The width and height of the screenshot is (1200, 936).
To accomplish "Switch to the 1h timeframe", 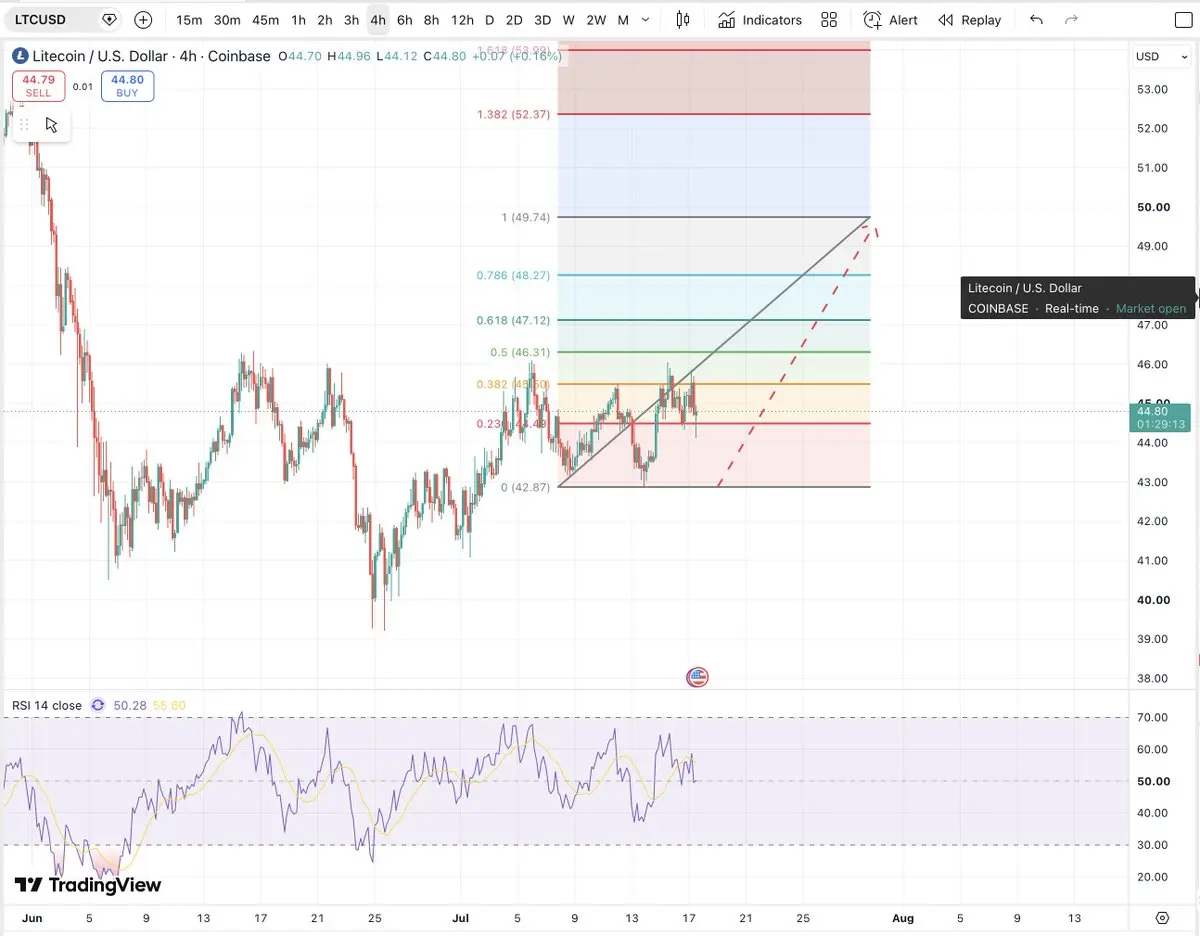I will 299,20.
